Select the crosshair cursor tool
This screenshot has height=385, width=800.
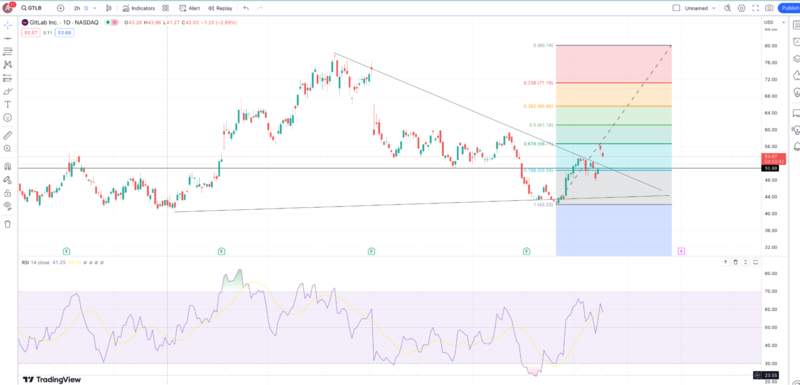(8, 25)
